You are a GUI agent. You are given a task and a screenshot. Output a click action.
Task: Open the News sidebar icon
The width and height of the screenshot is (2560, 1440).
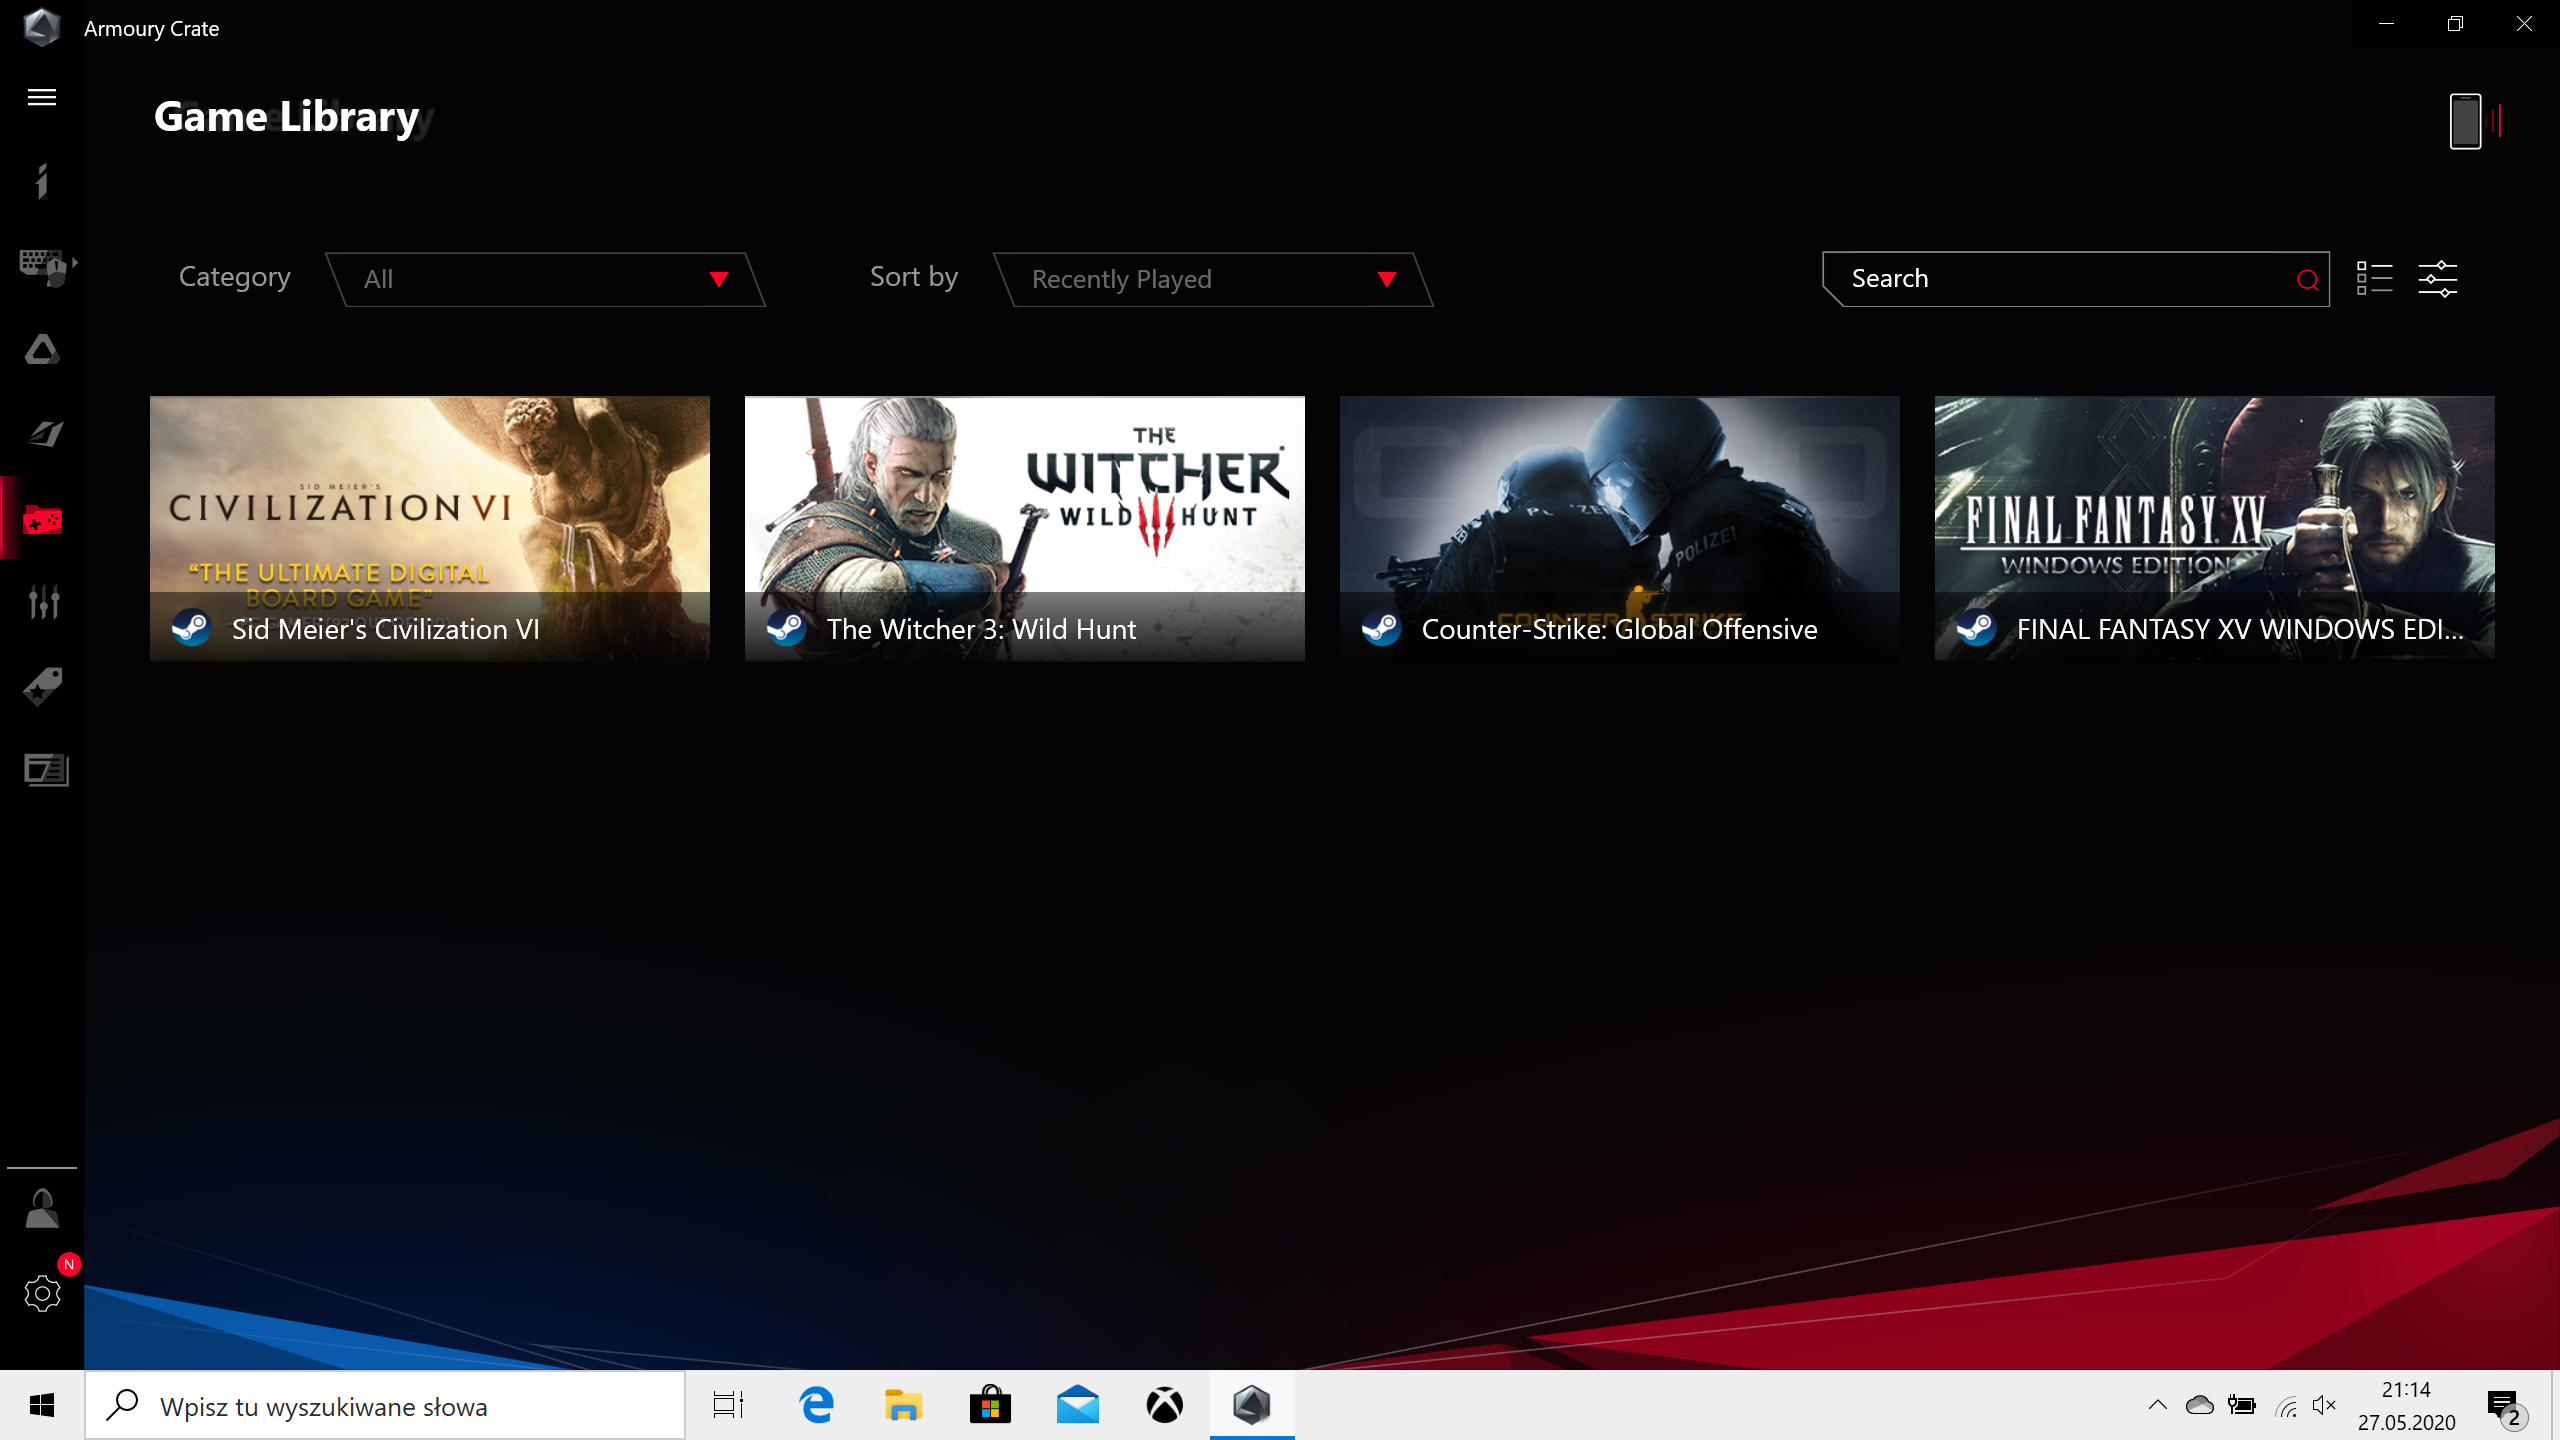tap(46, 770)
